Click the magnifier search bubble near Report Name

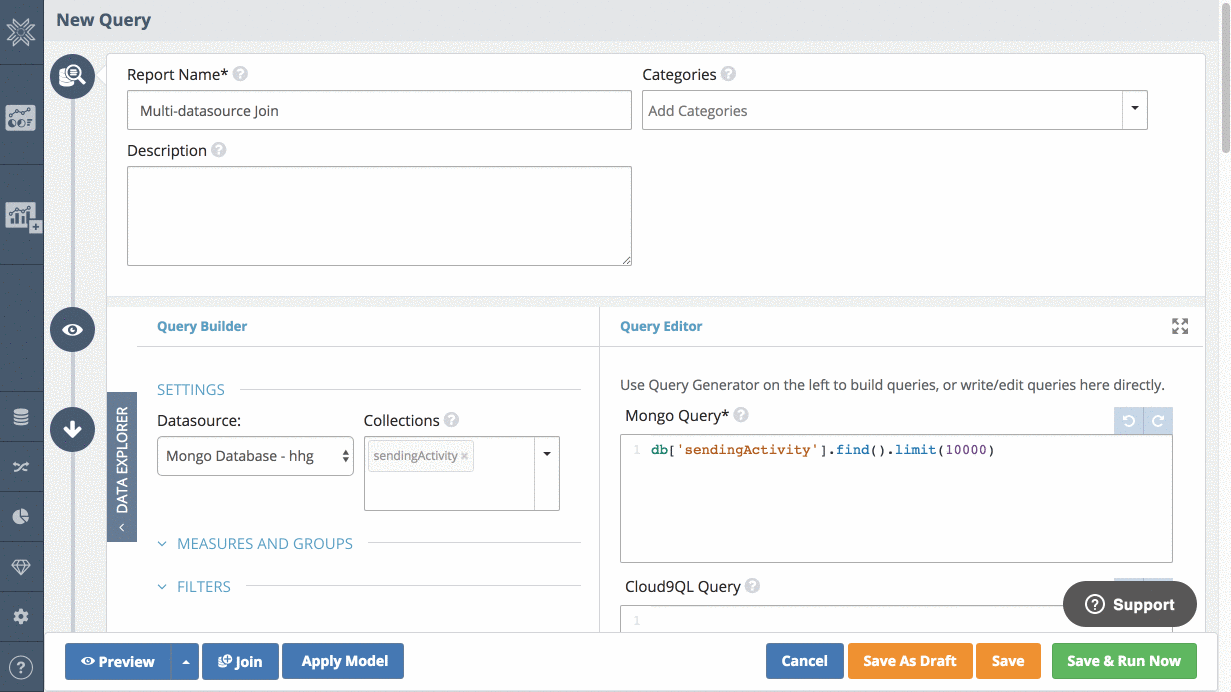point(72,75)
